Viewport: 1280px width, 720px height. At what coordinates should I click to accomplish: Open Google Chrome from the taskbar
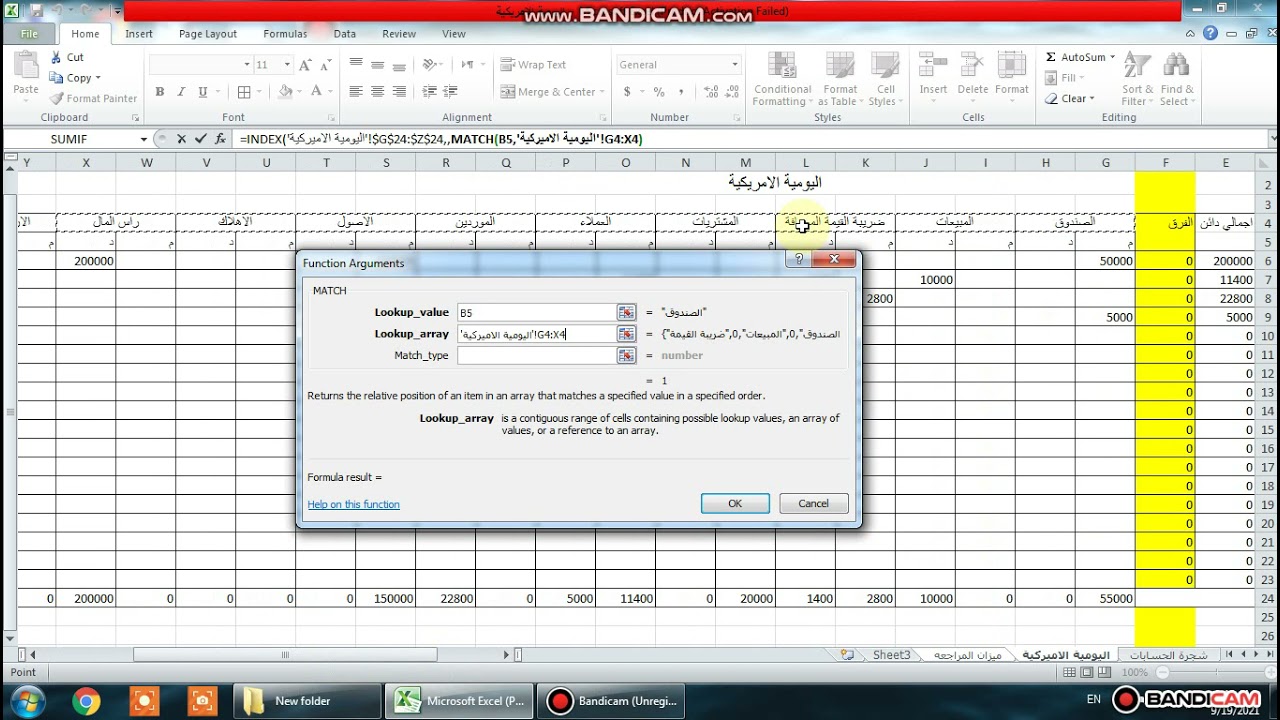click(x=86, y=701)
